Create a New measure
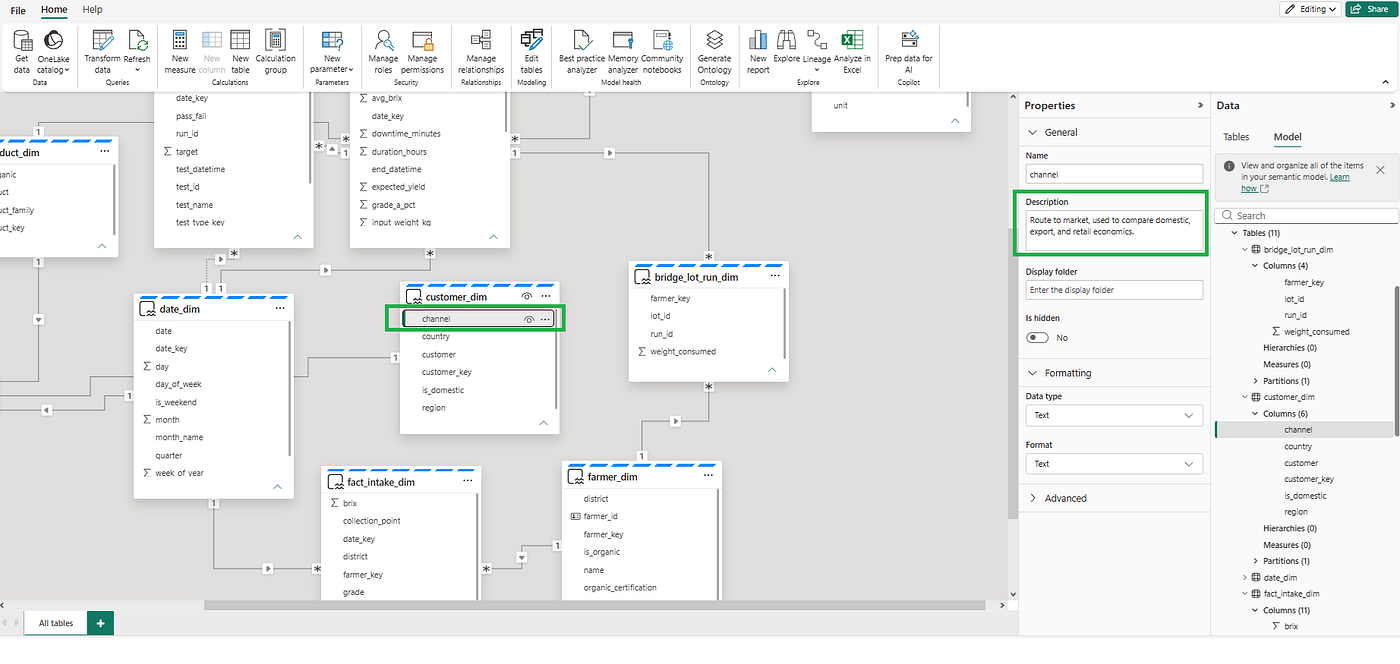 [180, 50]
